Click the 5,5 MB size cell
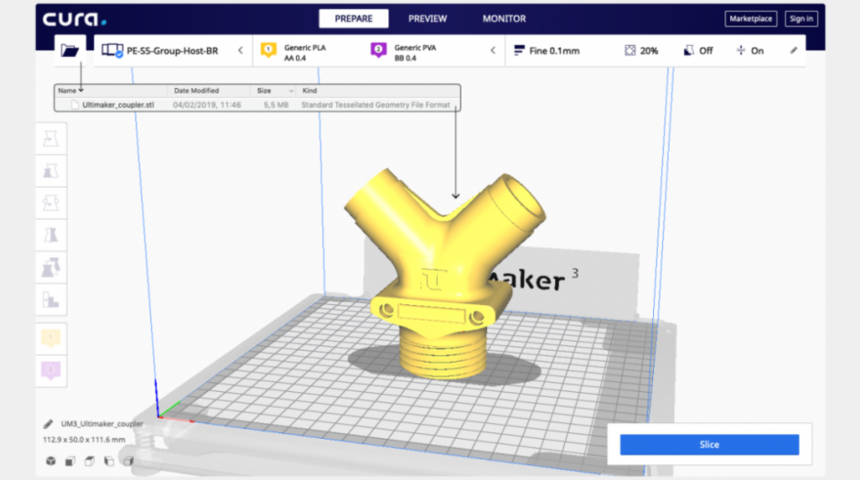This screenshot has height=480, width=860. pyautogui.click(x=276, y=105)
